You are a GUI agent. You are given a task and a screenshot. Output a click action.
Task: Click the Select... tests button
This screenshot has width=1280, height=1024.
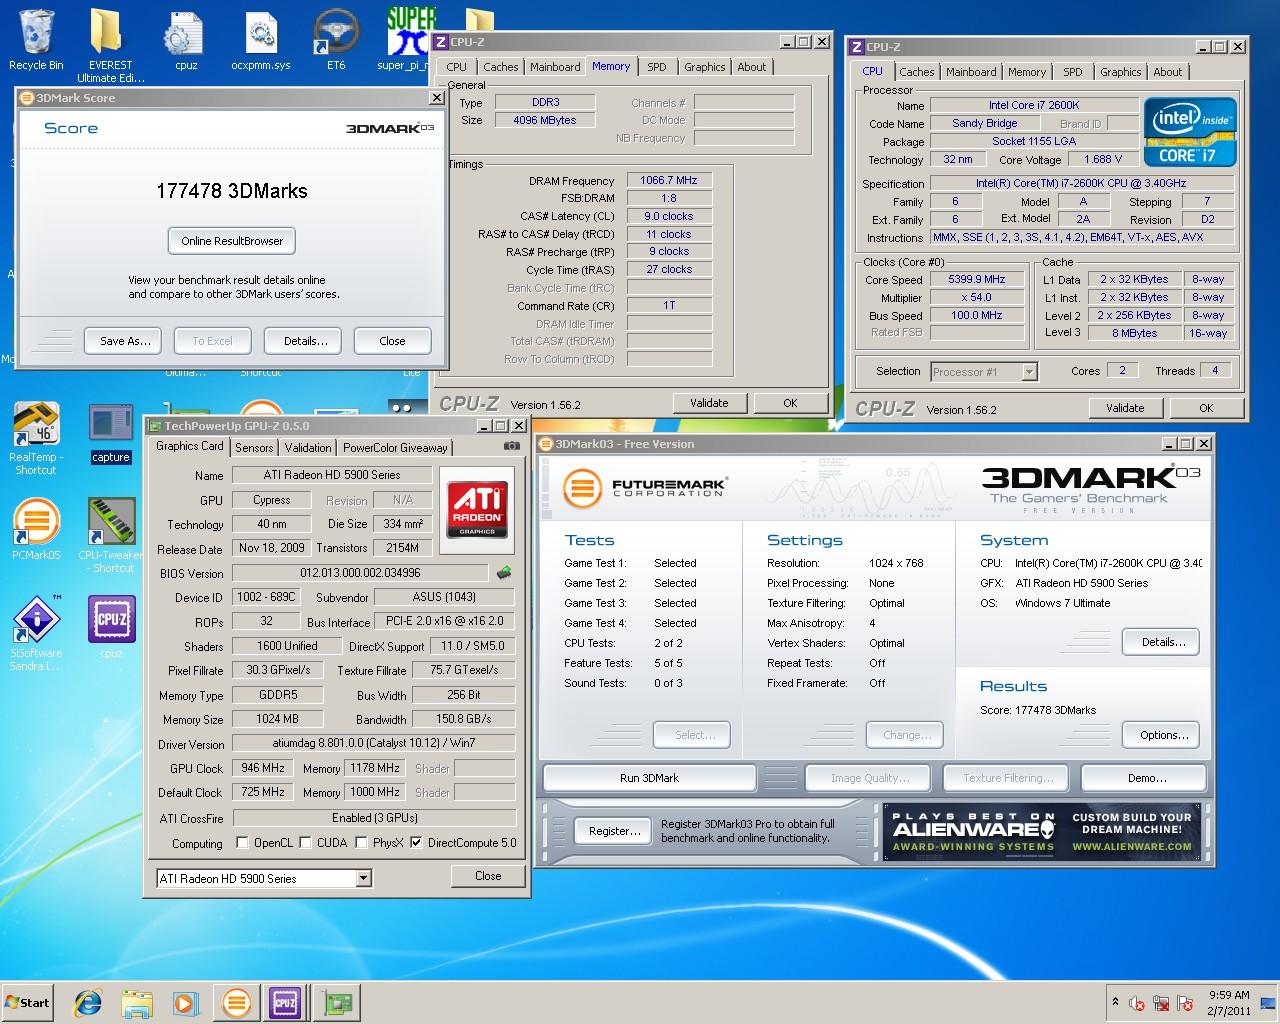tap(691, 735)
